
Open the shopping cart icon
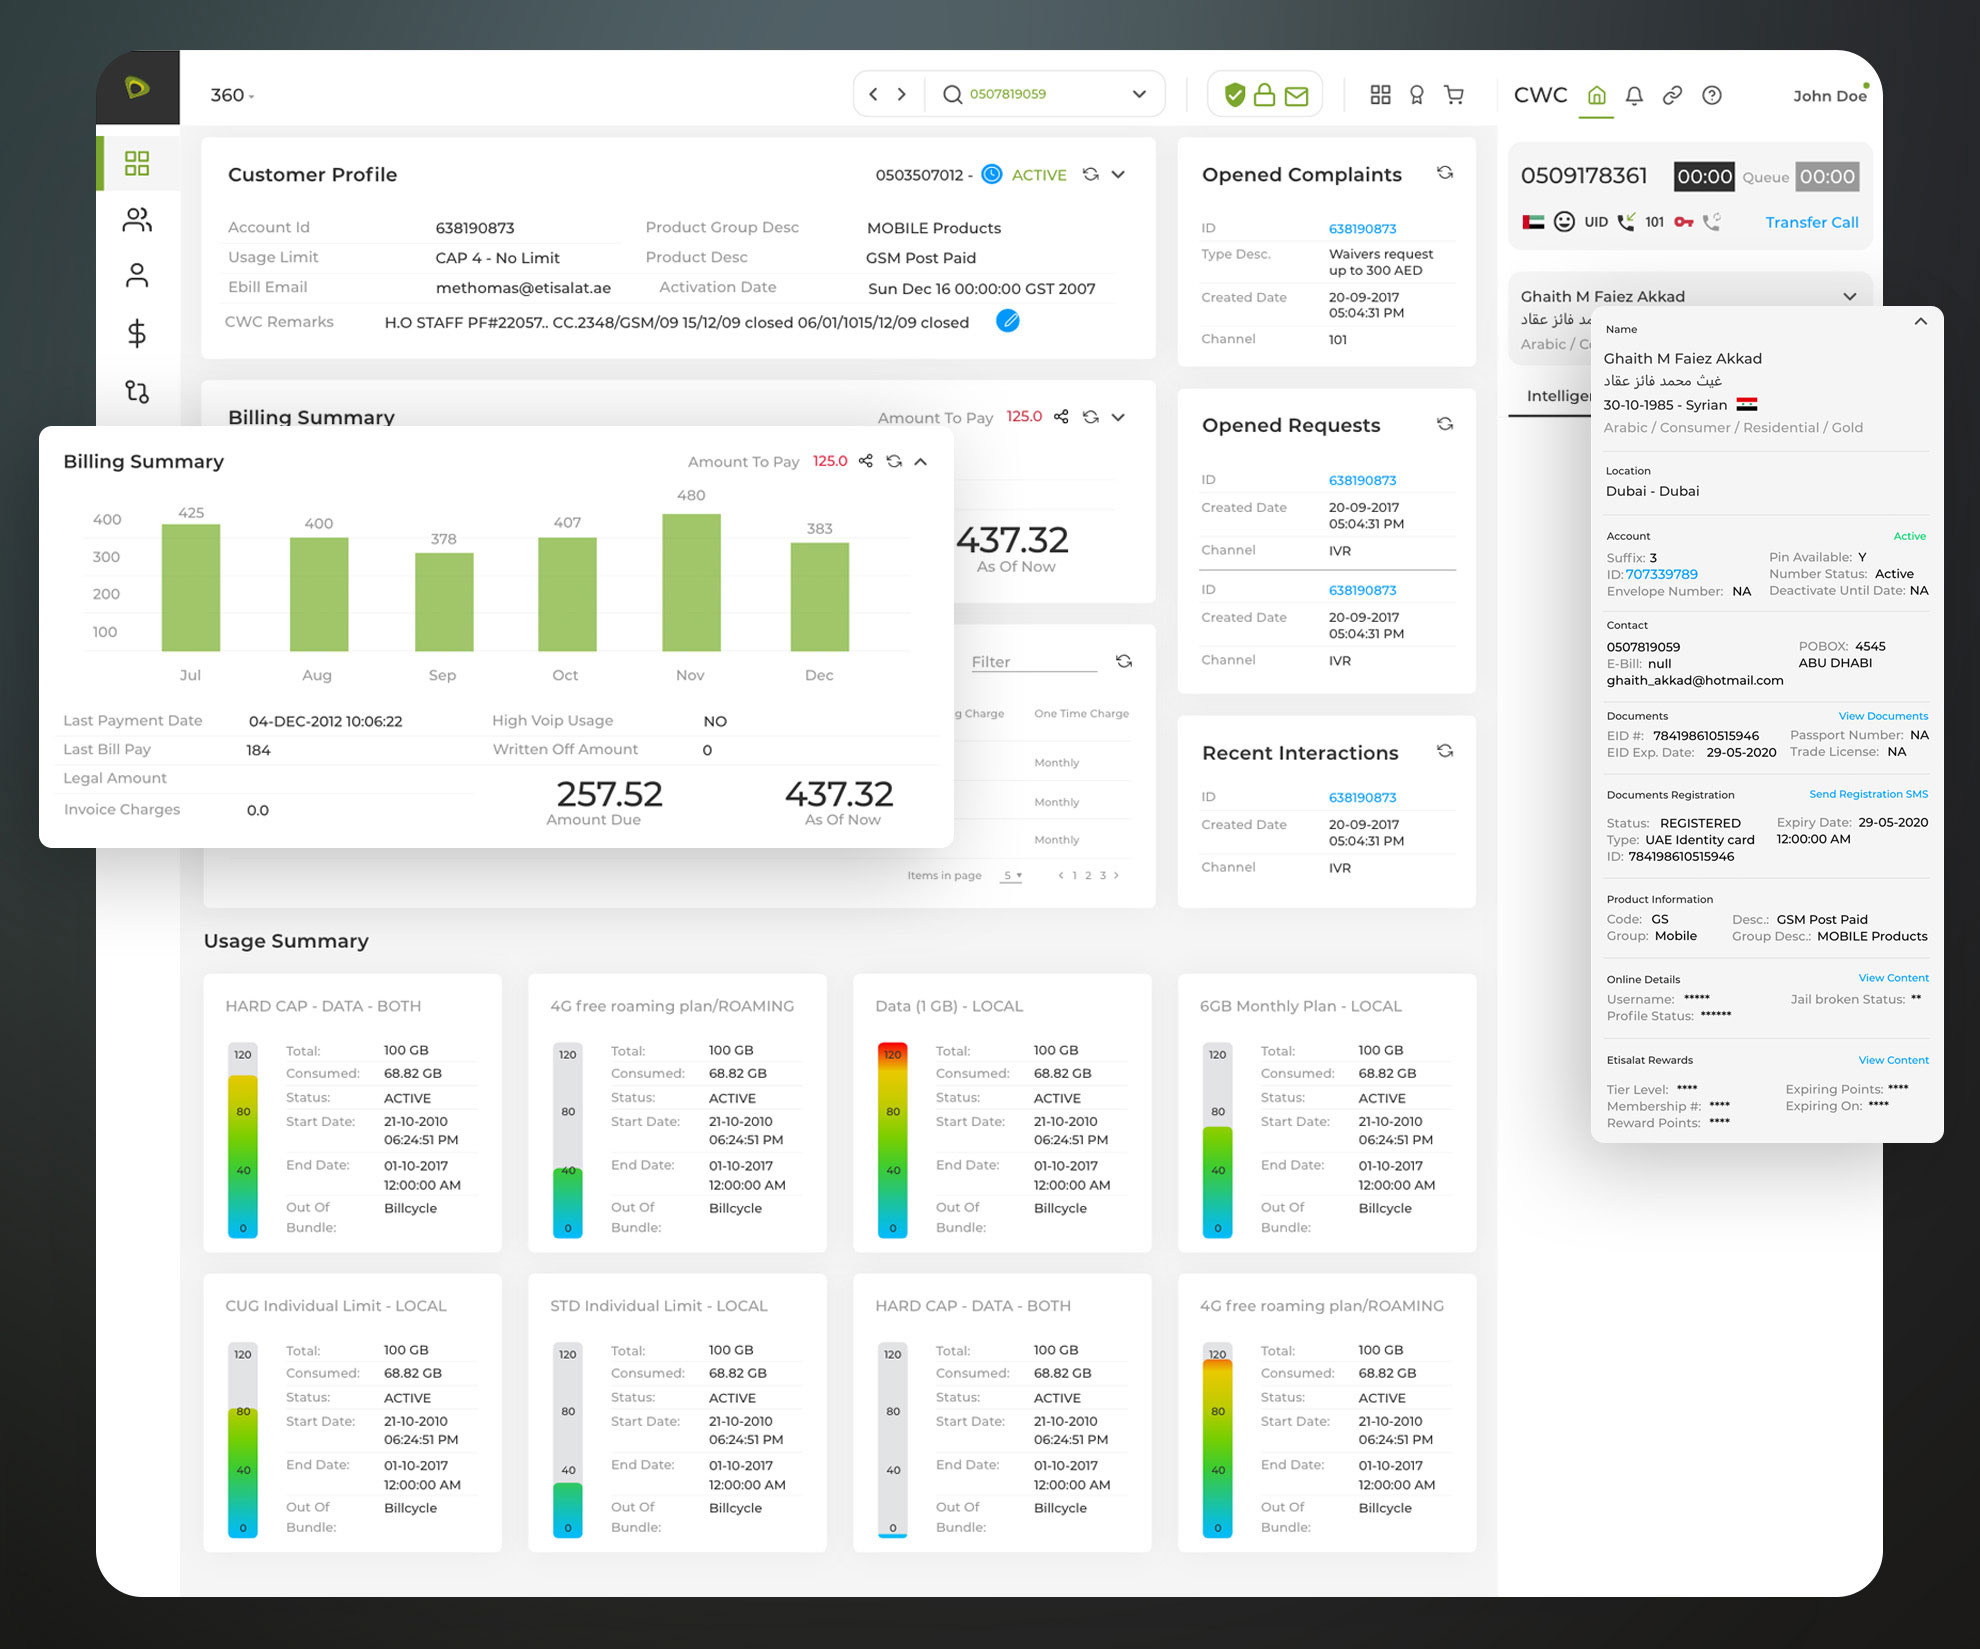click(x=1454, y=95)
